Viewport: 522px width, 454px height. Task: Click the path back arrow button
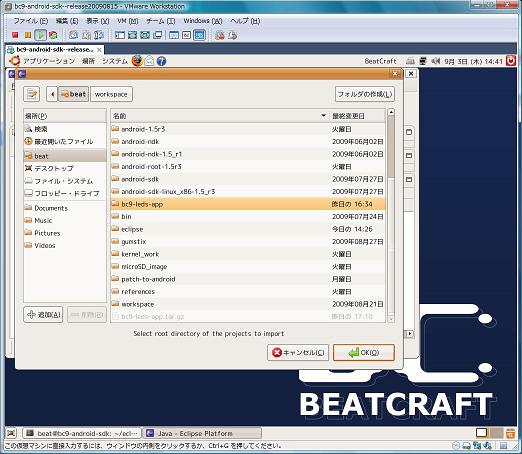(52, 94)
